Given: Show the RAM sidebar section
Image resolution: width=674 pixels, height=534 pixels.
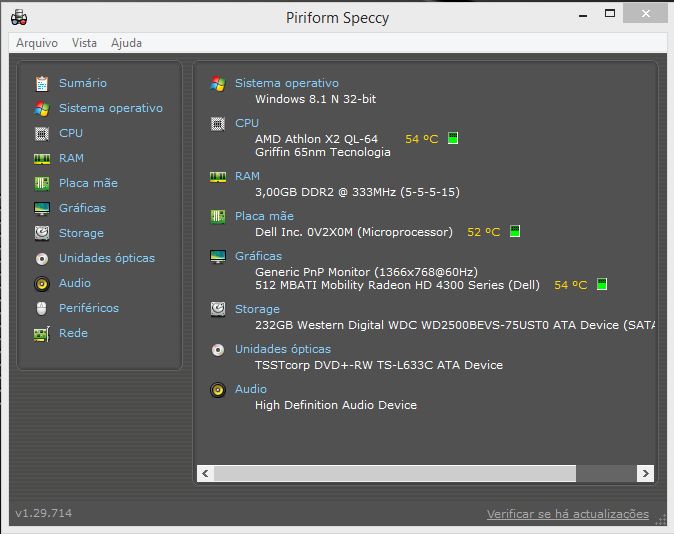Looking at the screenshot, I should [x=71, y=158].
